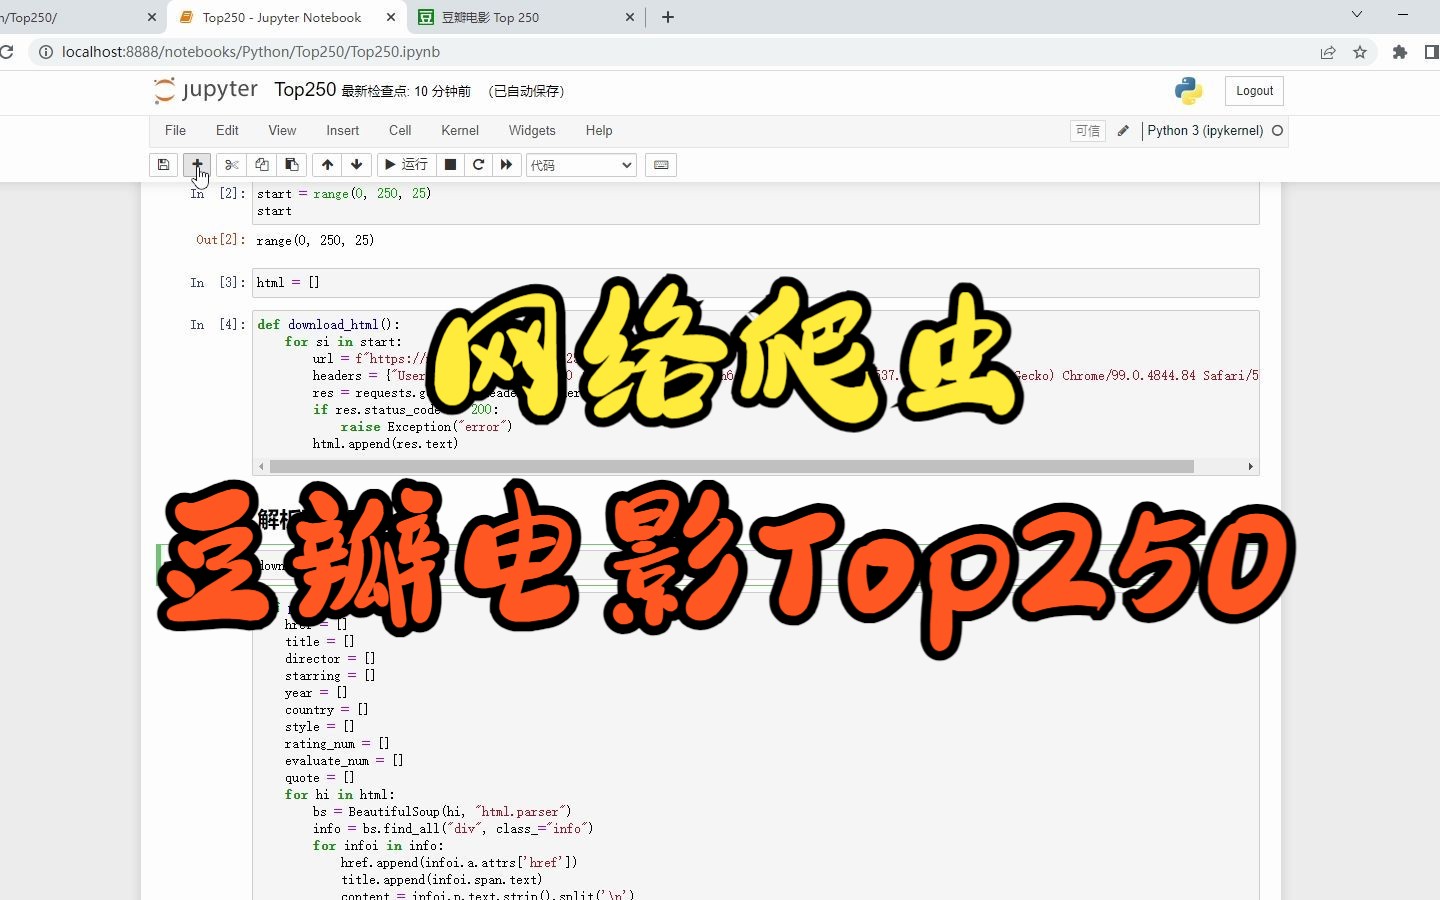Open the cell type dropdown 代码
Screen dimensions: 1440x900
[581, 165]
